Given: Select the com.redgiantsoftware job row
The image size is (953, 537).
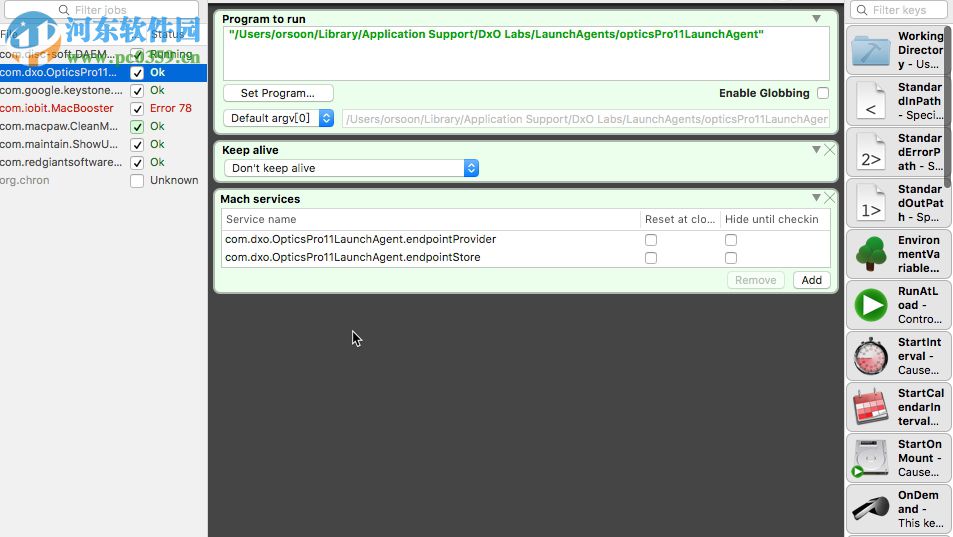Looking at the screenshot, I should (103, 162).
